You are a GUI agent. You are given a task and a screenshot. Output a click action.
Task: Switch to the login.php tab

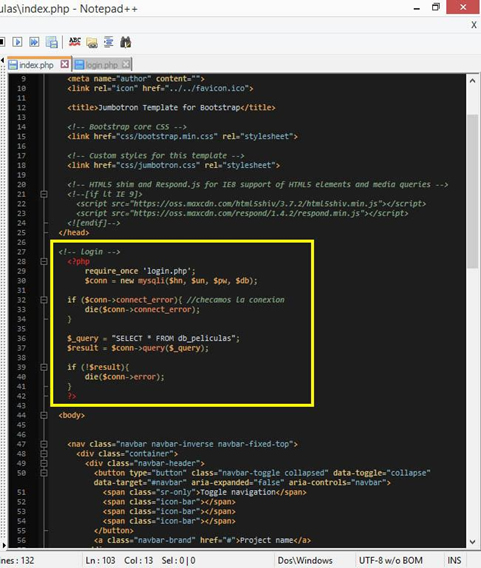[102, 65]
